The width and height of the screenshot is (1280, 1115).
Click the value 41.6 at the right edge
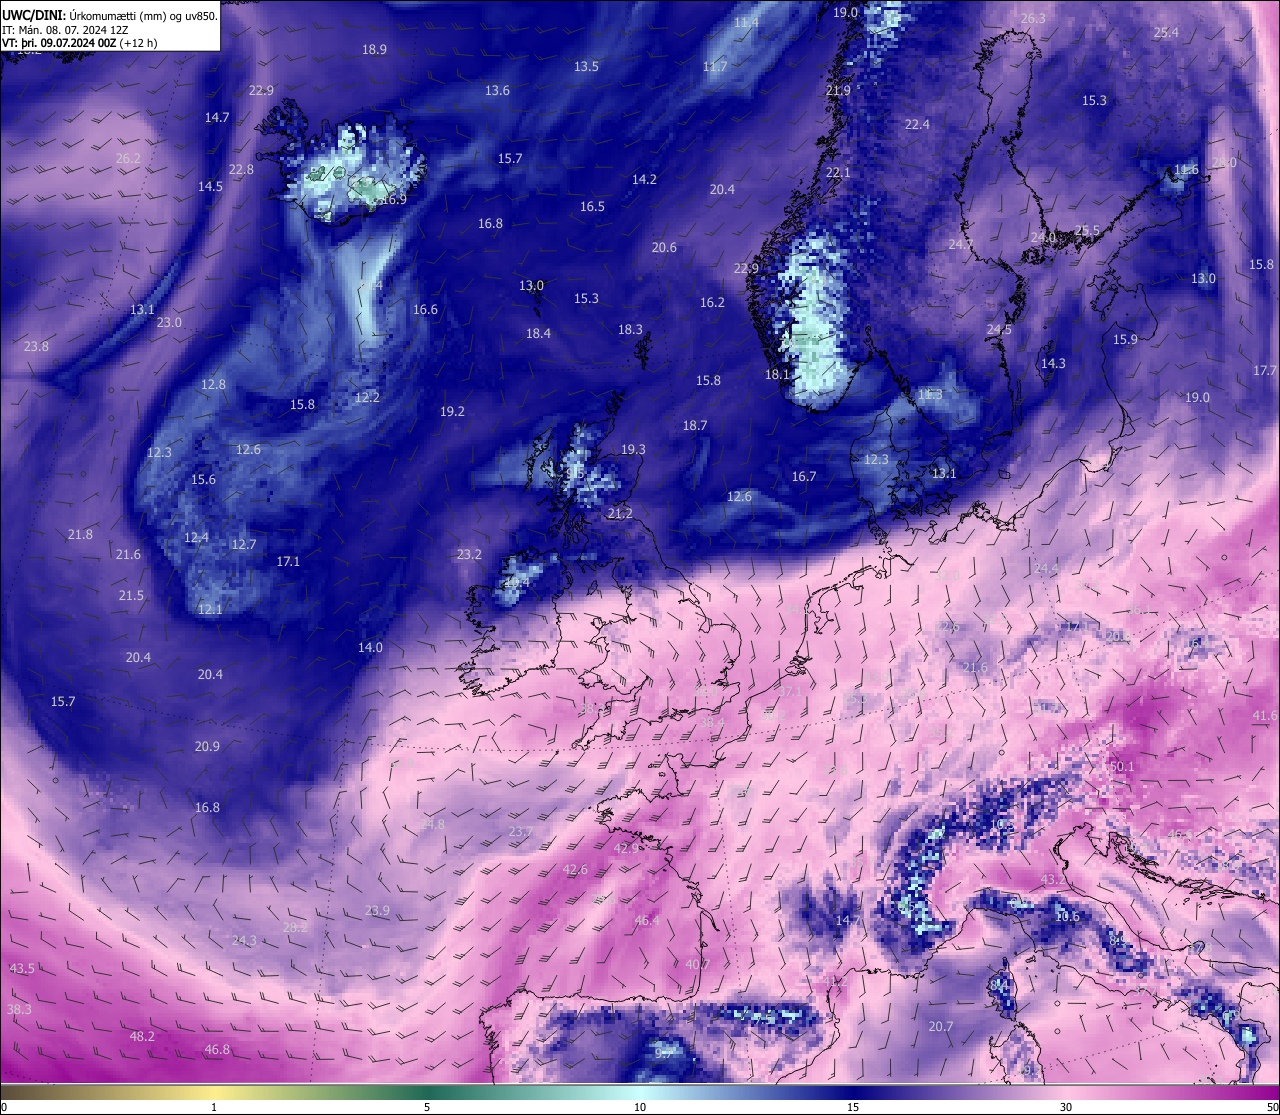(1265, 715)
